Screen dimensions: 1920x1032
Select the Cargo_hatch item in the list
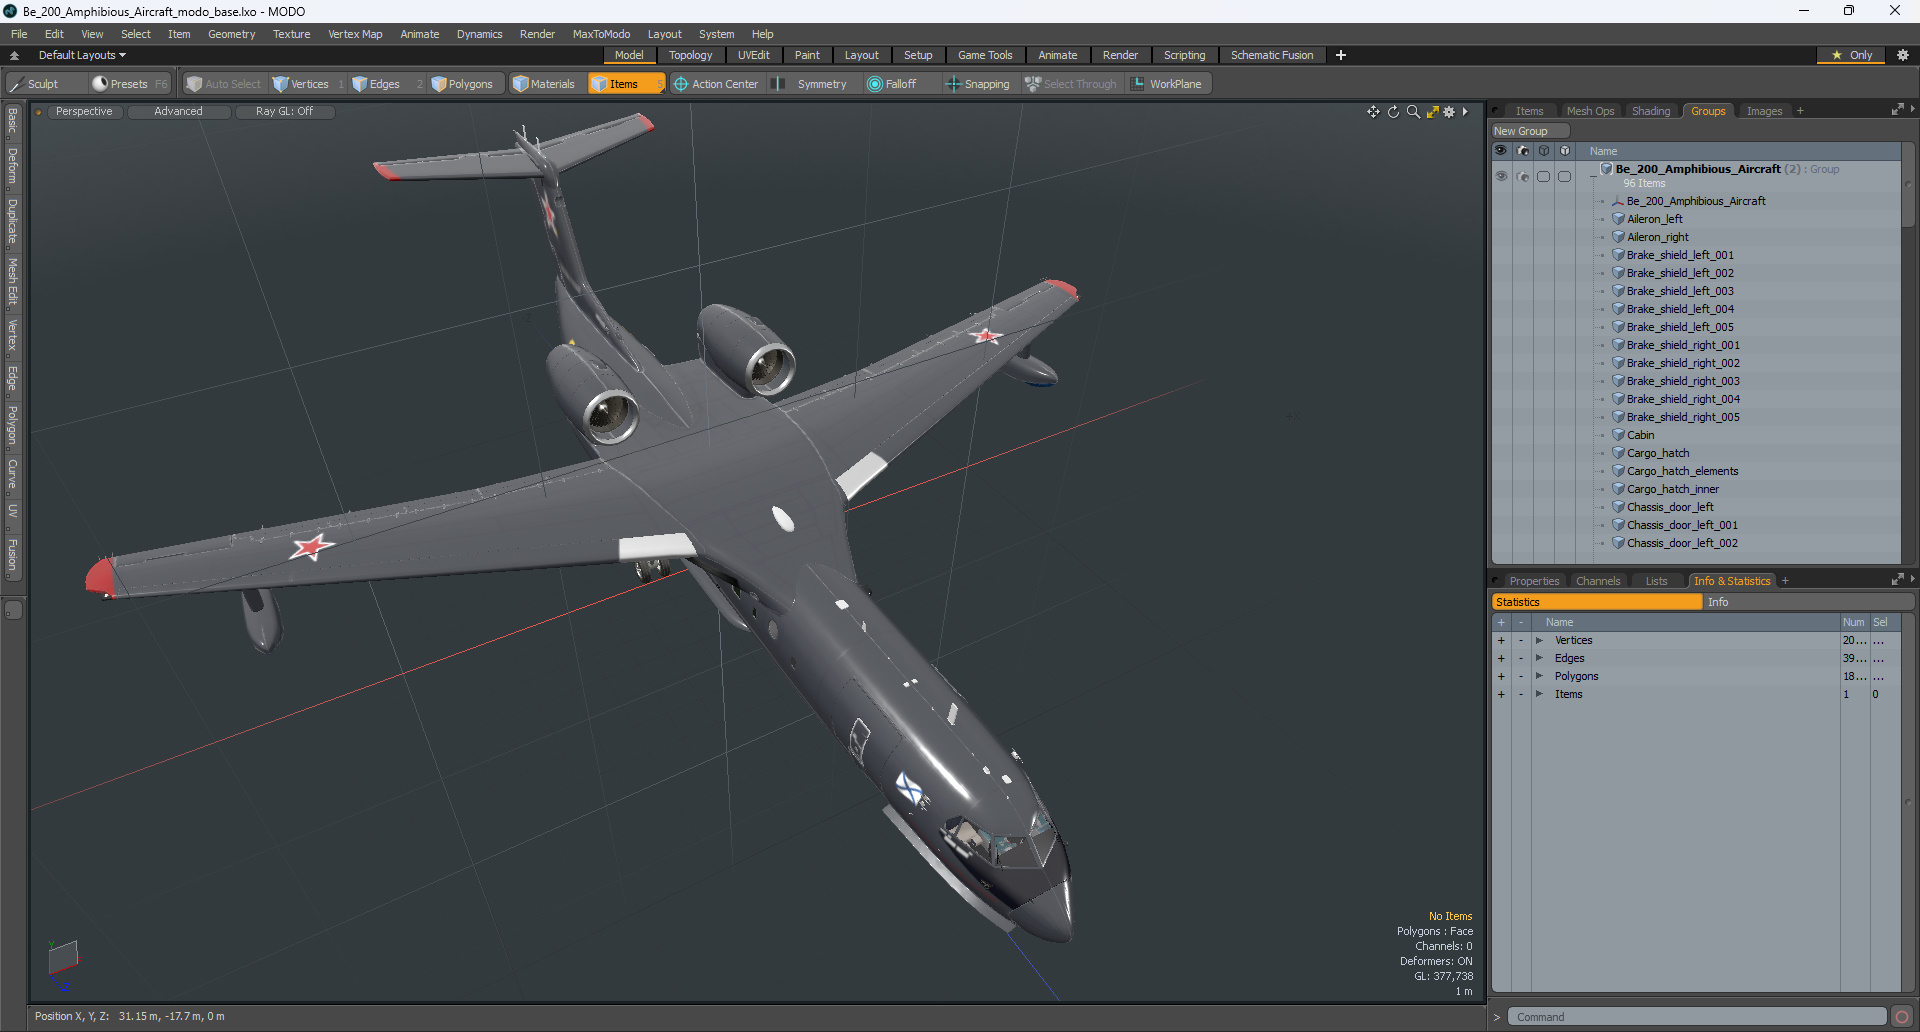click(1657, 453)
